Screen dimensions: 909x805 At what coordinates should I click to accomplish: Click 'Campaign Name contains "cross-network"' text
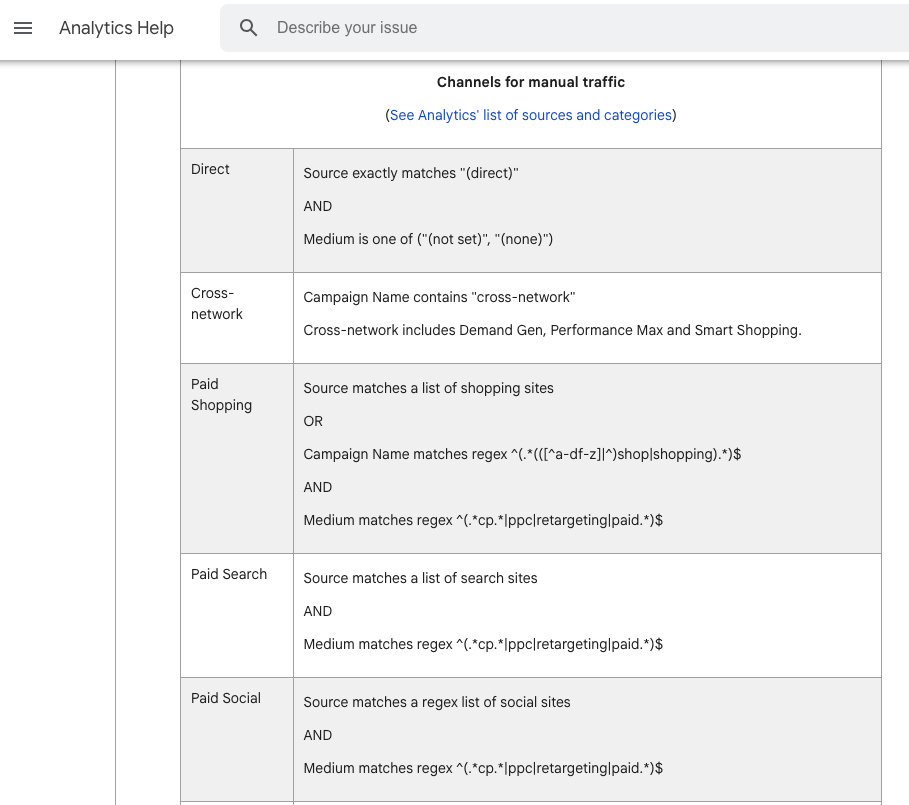point(439,297)
